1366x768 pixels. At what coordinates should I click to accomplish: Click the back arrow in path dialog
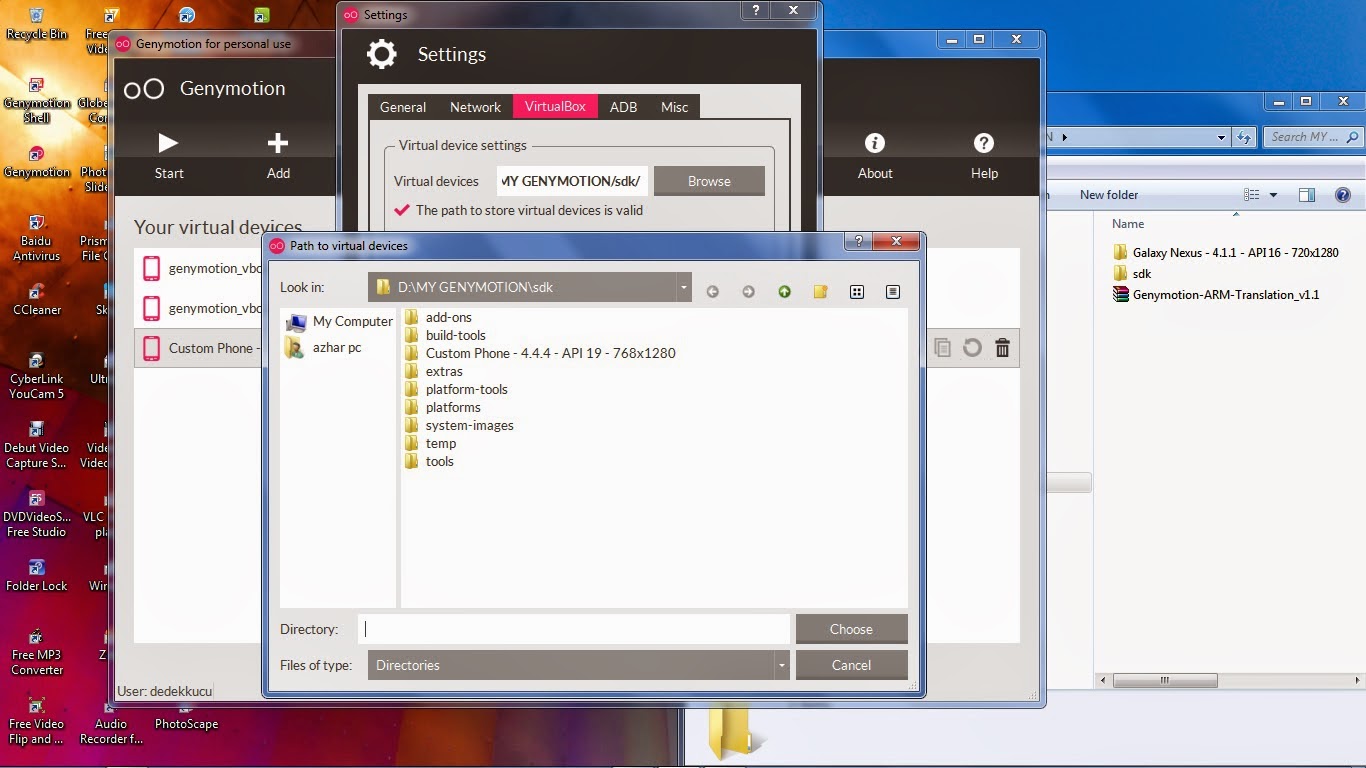(x=713, y=292)
